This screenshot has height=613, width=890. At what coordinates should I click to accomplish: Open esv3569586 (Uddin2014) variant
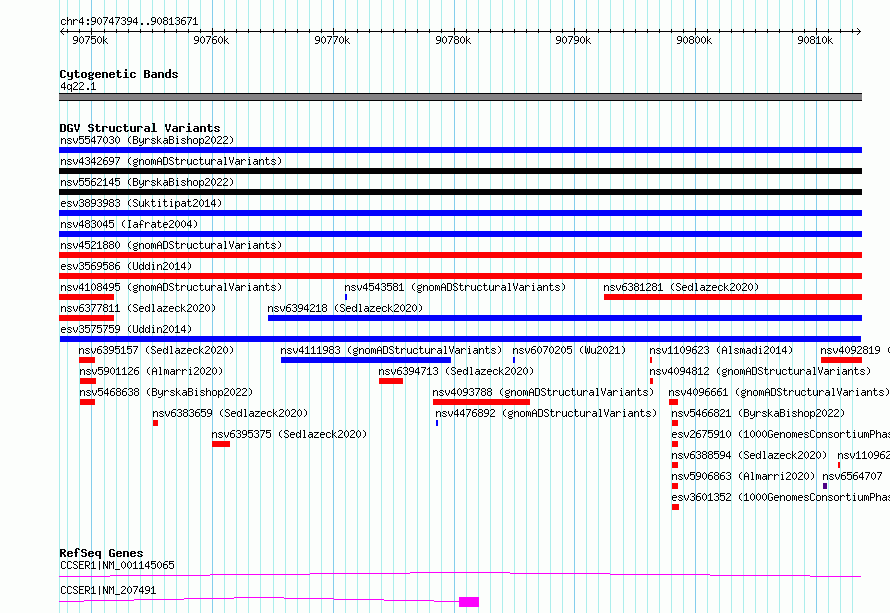click(126, 266)
